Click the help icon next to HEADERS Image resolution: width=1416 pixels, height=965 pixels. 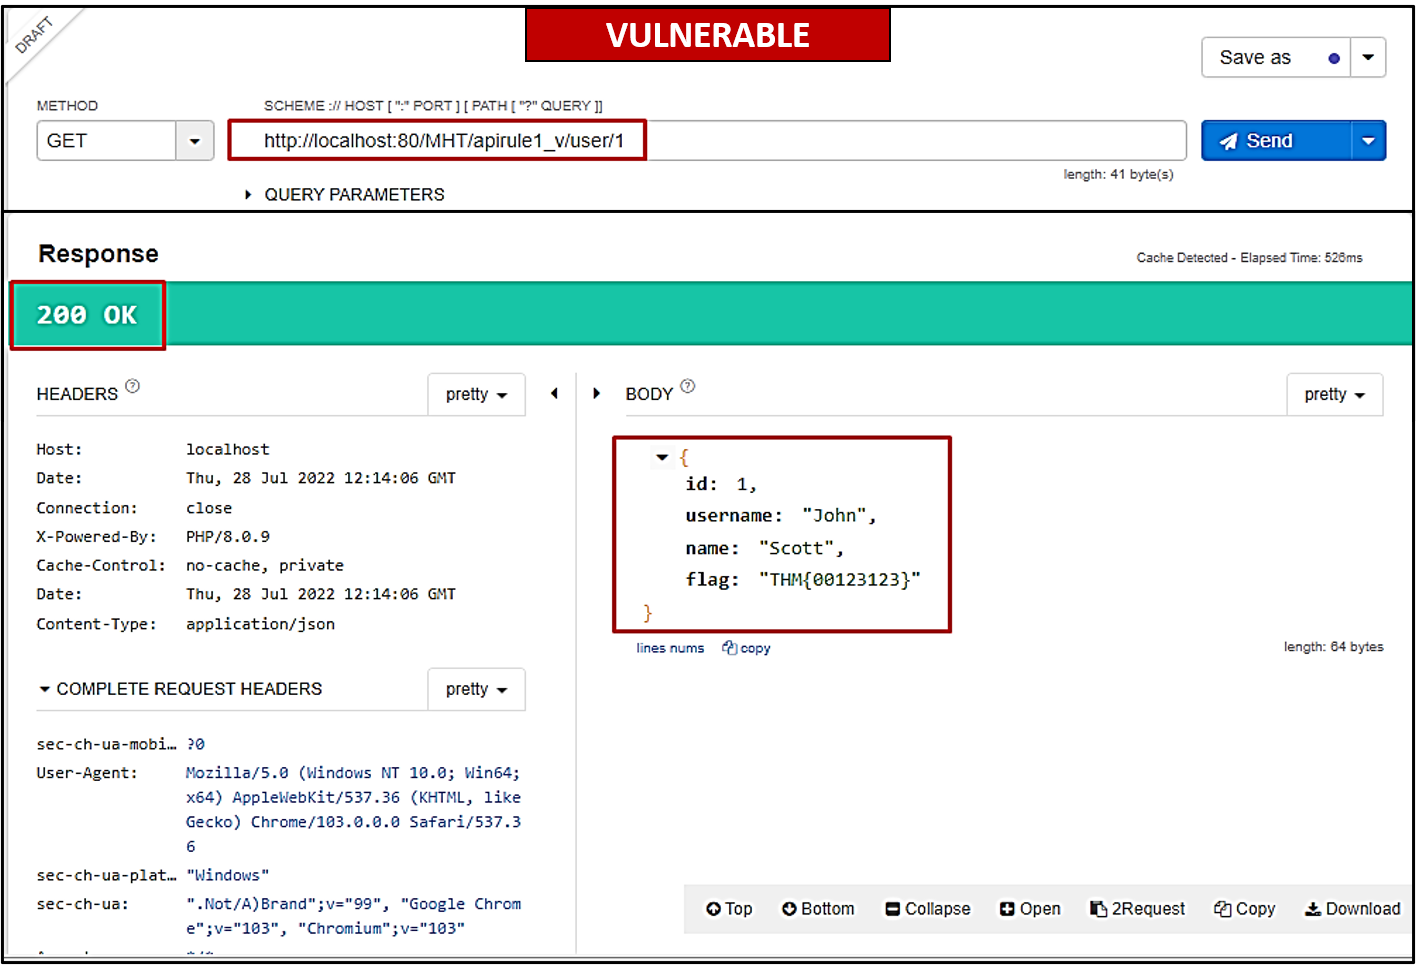(x=133, y=386)
